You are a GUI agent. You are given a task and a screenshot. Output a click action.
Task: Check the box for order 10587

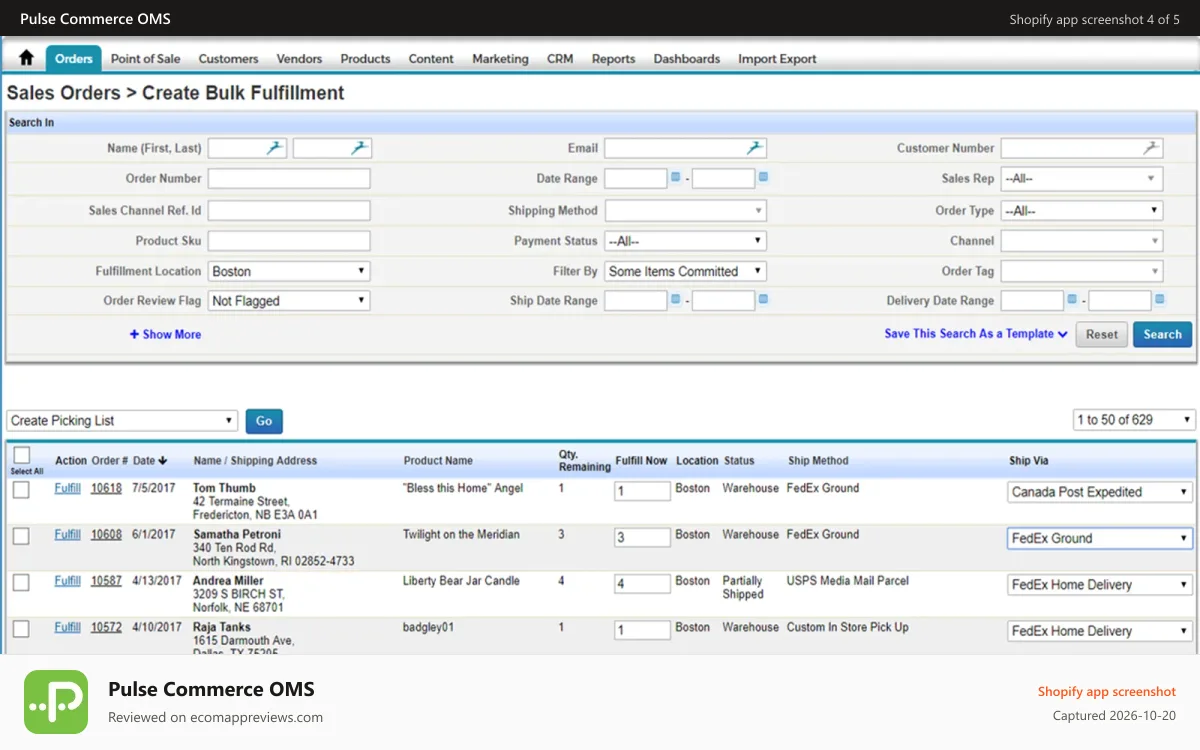21,582
